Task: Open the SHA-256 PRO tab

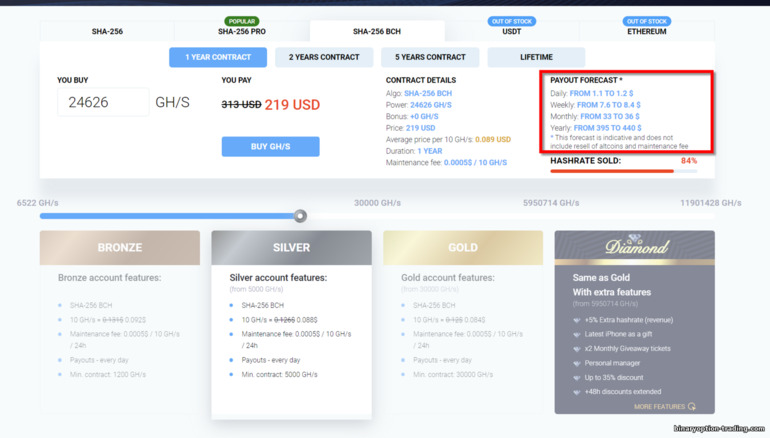Action: coord(242,31)
